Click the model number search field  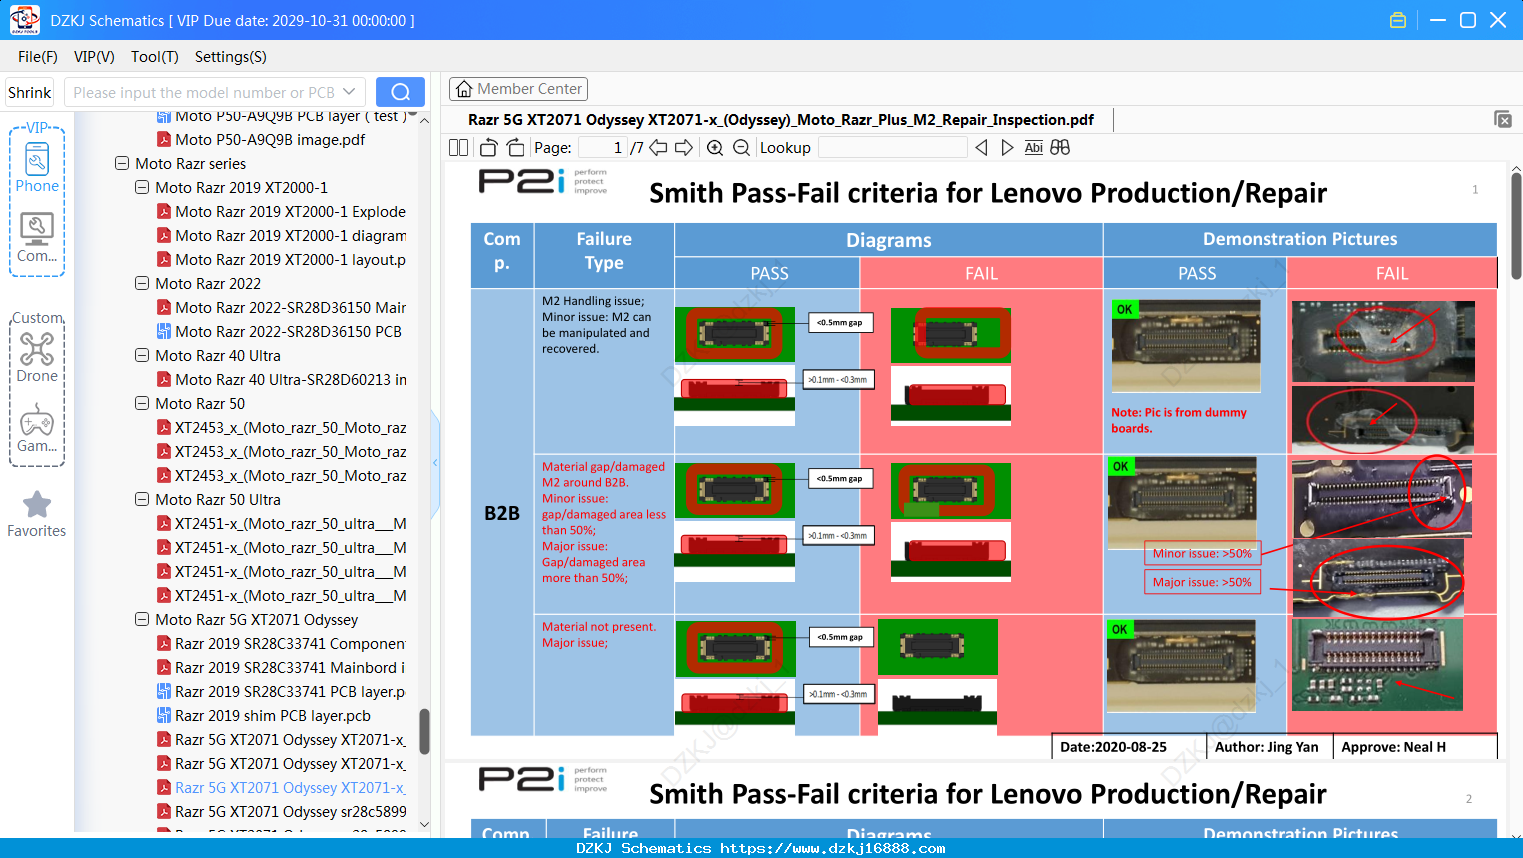(x=204, y=92)
